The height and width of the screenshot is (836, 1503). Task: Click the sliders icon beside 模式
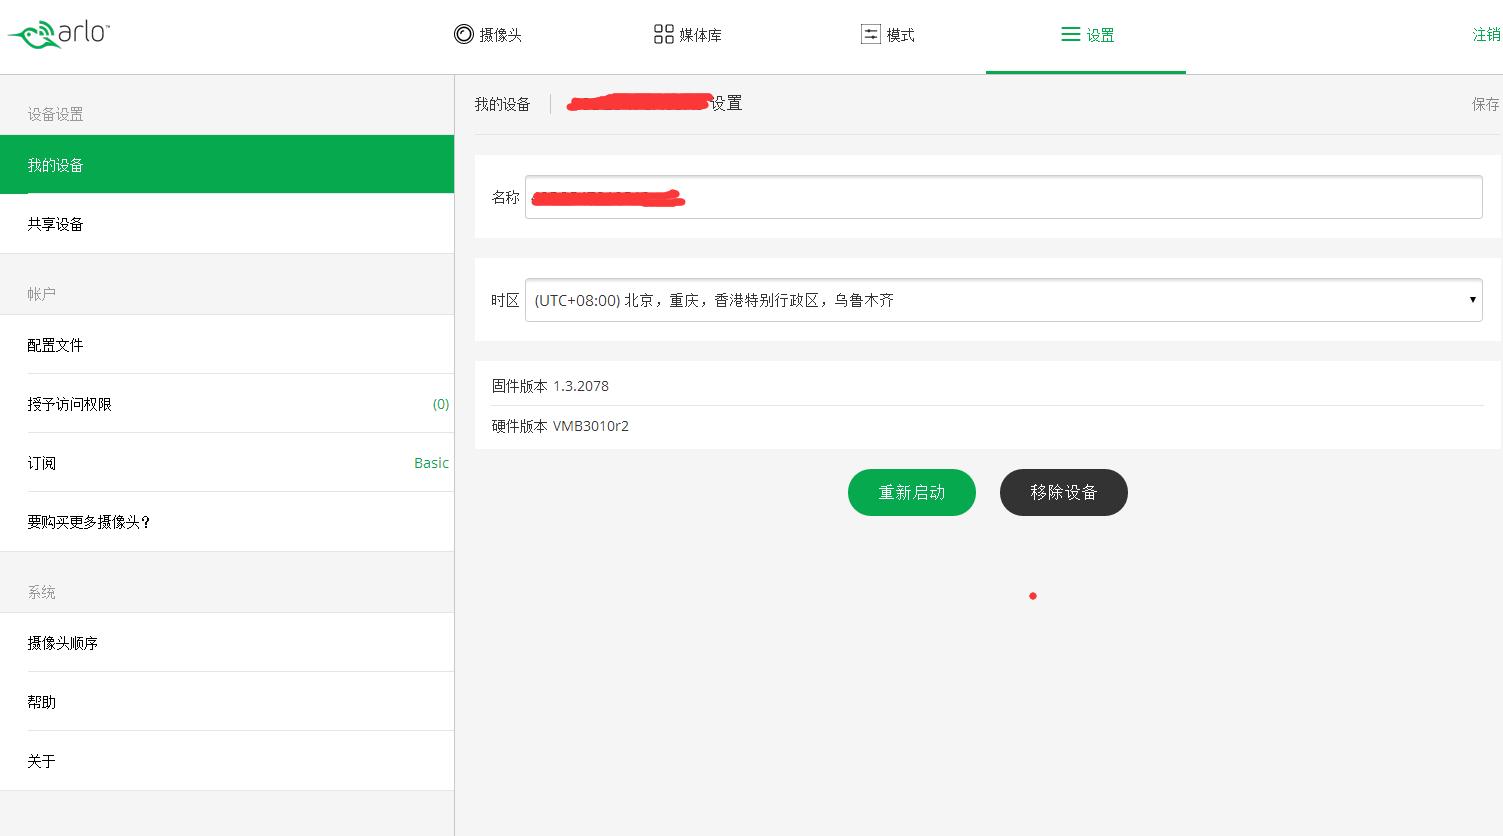click(871, 34)
